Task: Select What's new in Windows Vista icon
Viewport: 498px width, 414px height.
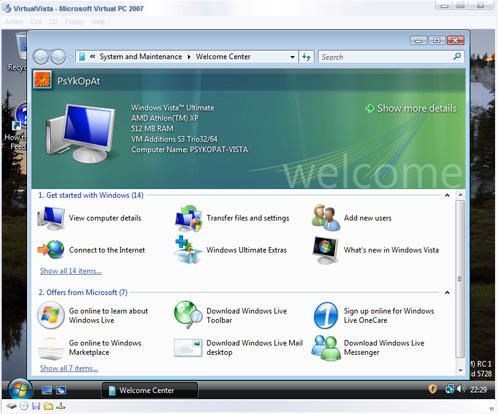Action: tap(326, 250)
